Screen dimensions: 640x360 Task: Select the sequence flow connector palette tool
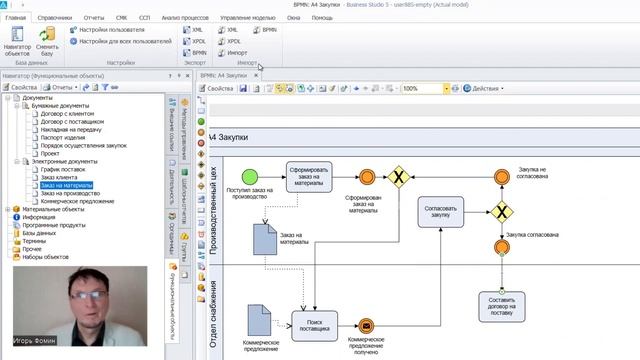[x=201, y=100]
